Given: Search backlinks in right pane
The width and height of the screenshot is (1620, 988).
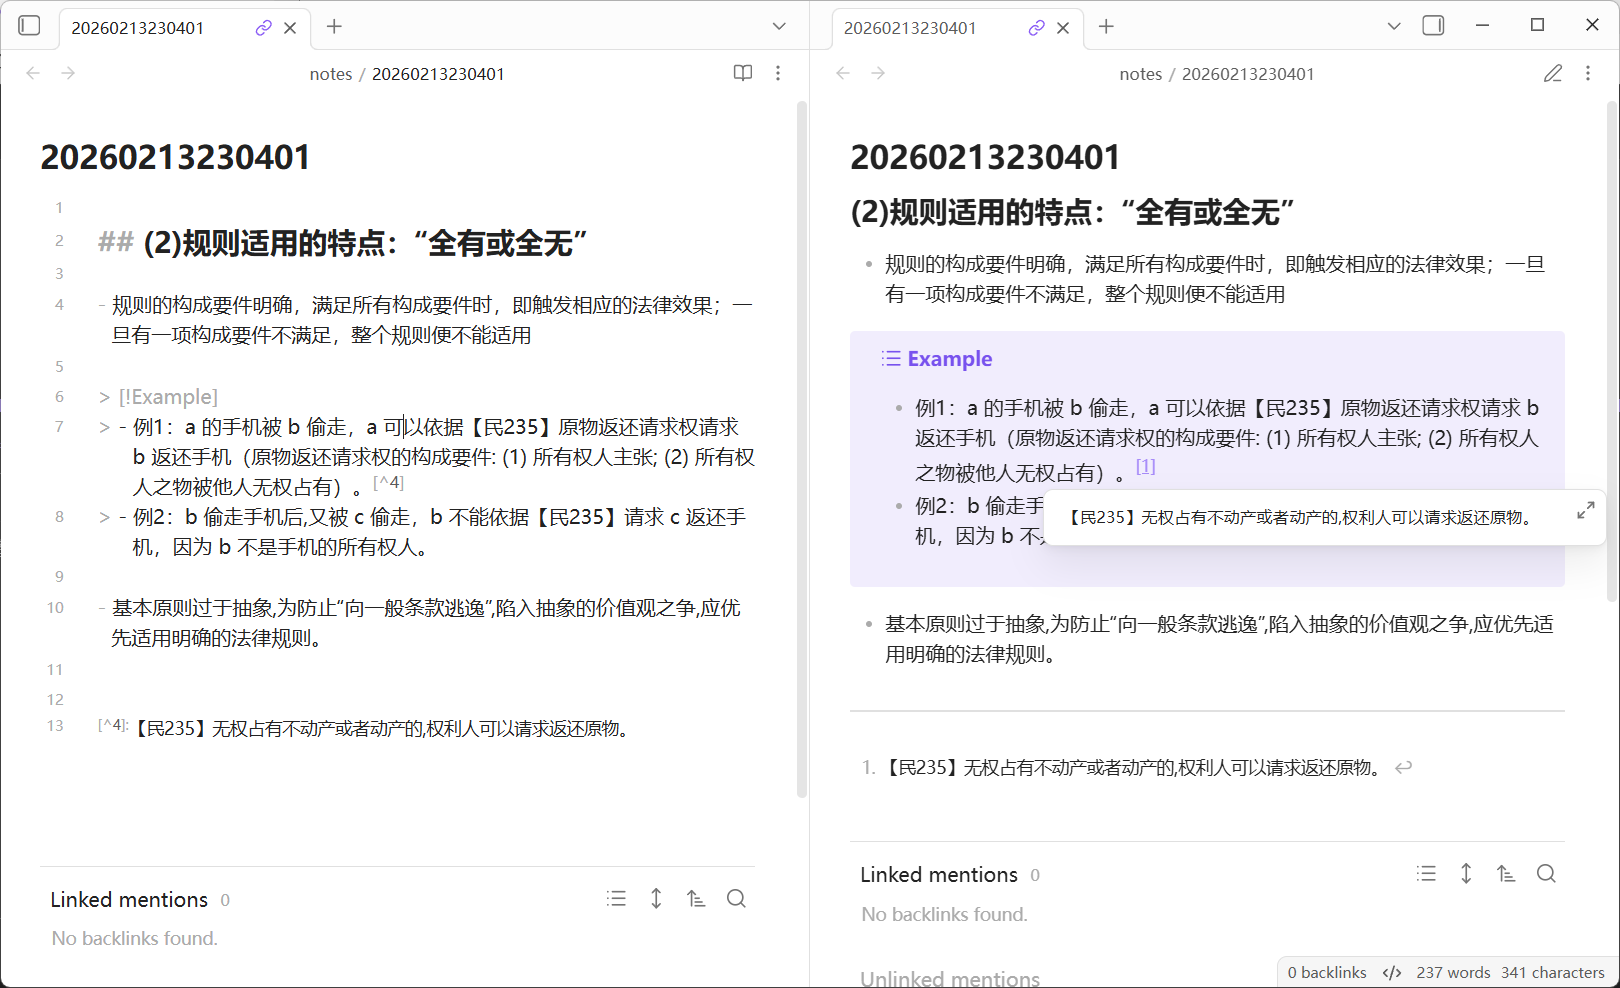Looking at the screenshot, I should click(1545, 874).
